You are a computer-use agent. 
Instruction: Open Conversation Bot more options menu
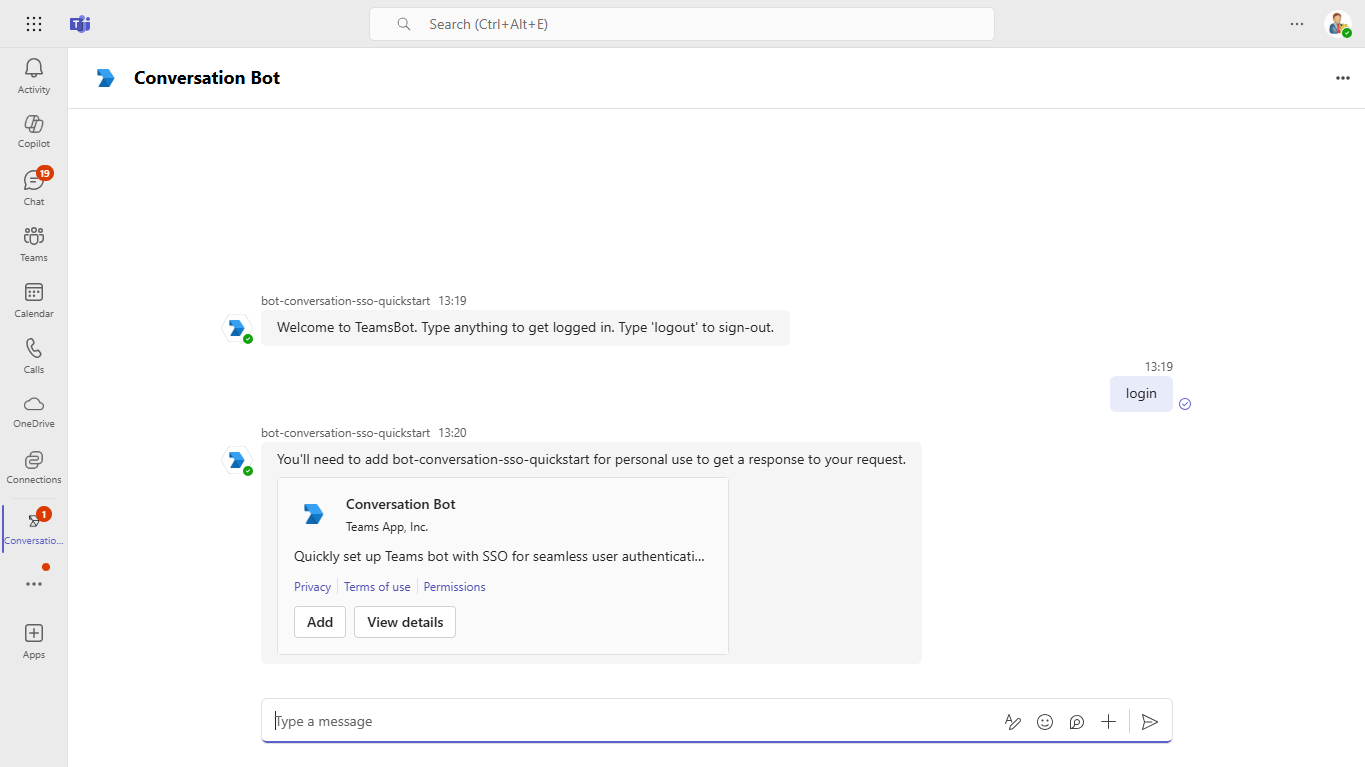click(1343, 78)
